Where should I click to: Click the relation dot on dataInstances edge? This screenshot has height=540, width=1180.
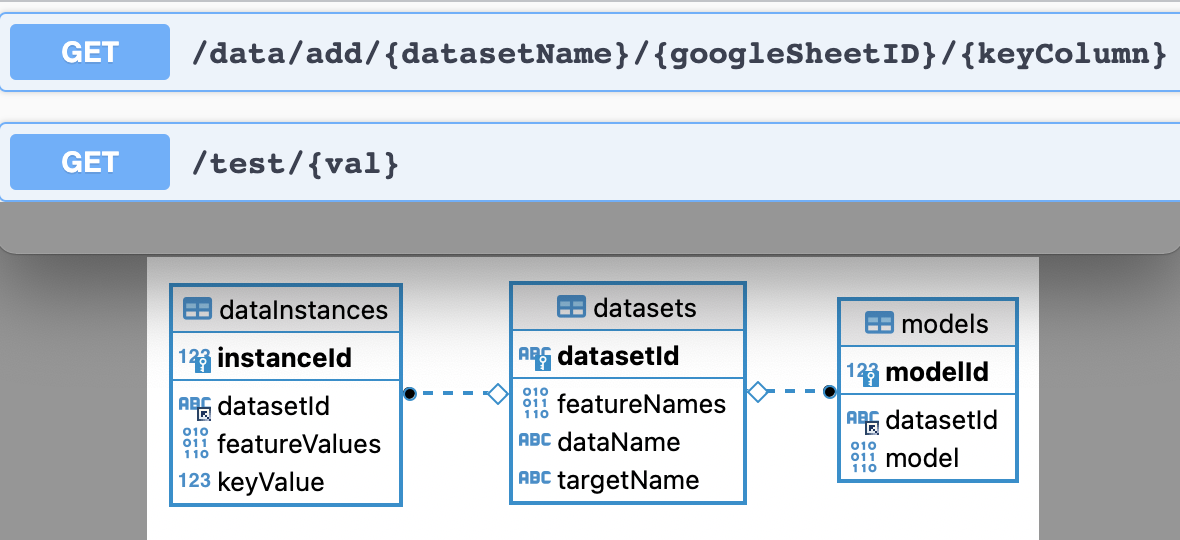click(409, 393)
